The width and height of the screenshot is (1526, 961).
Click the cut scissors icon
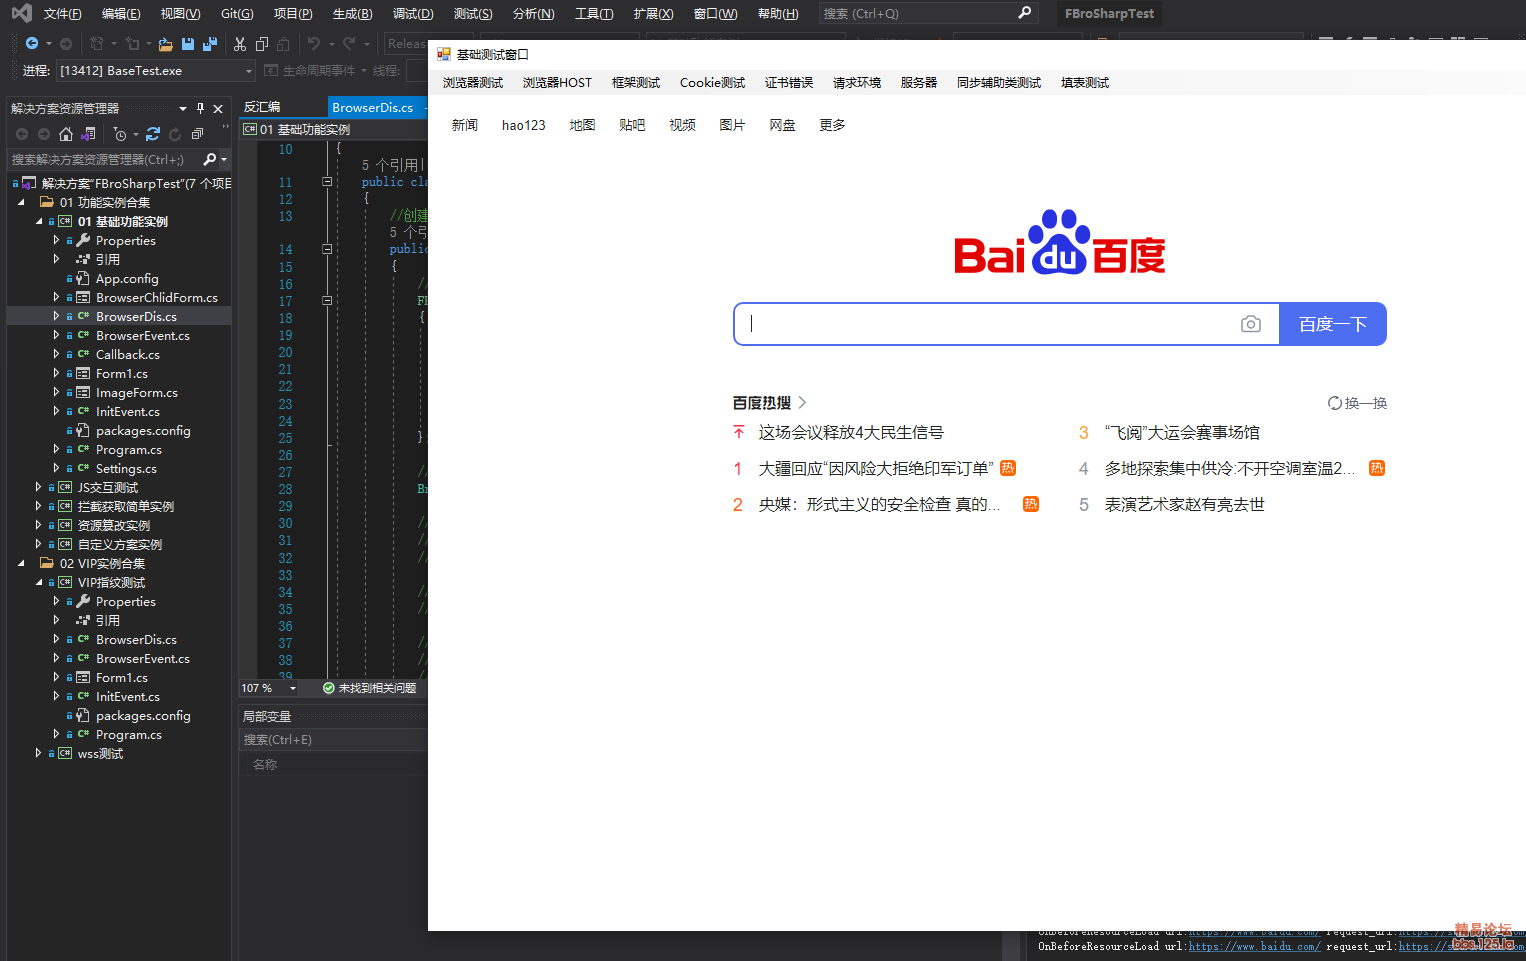240,44
